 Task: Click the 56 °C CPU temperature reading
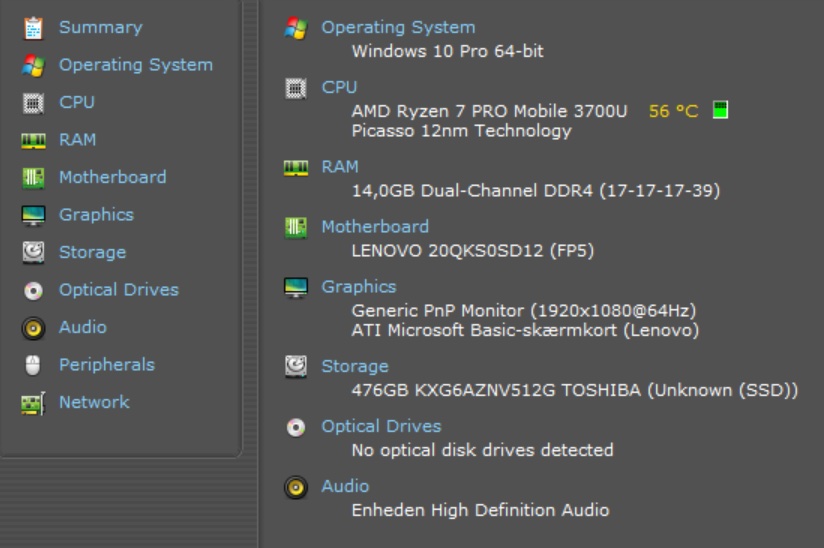tap(673, 111)
